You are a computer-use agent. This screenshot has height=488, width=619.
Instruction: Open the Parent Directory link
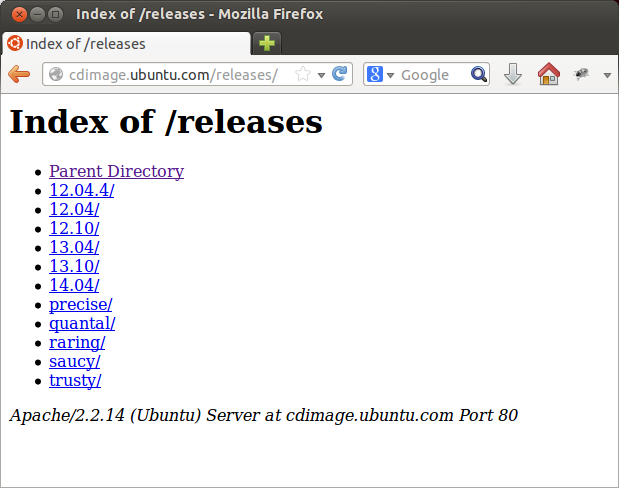pos(116,171)
